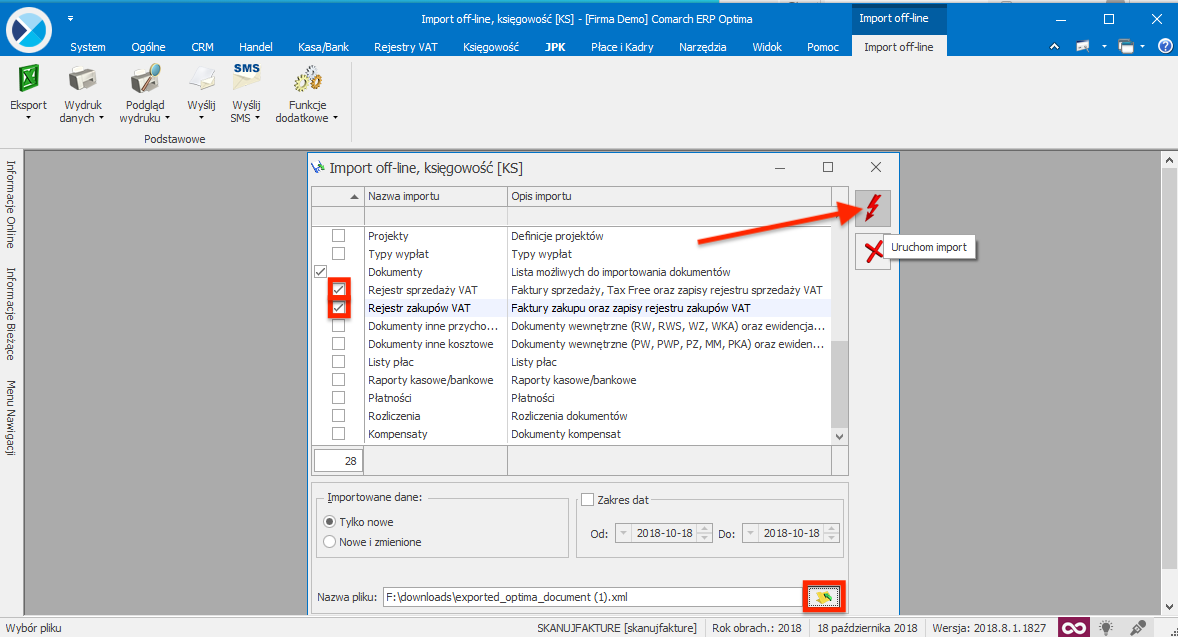This screenshot has height=637, width=1178.
Task: Enable Zakres dat filtering
Action: 588,499
